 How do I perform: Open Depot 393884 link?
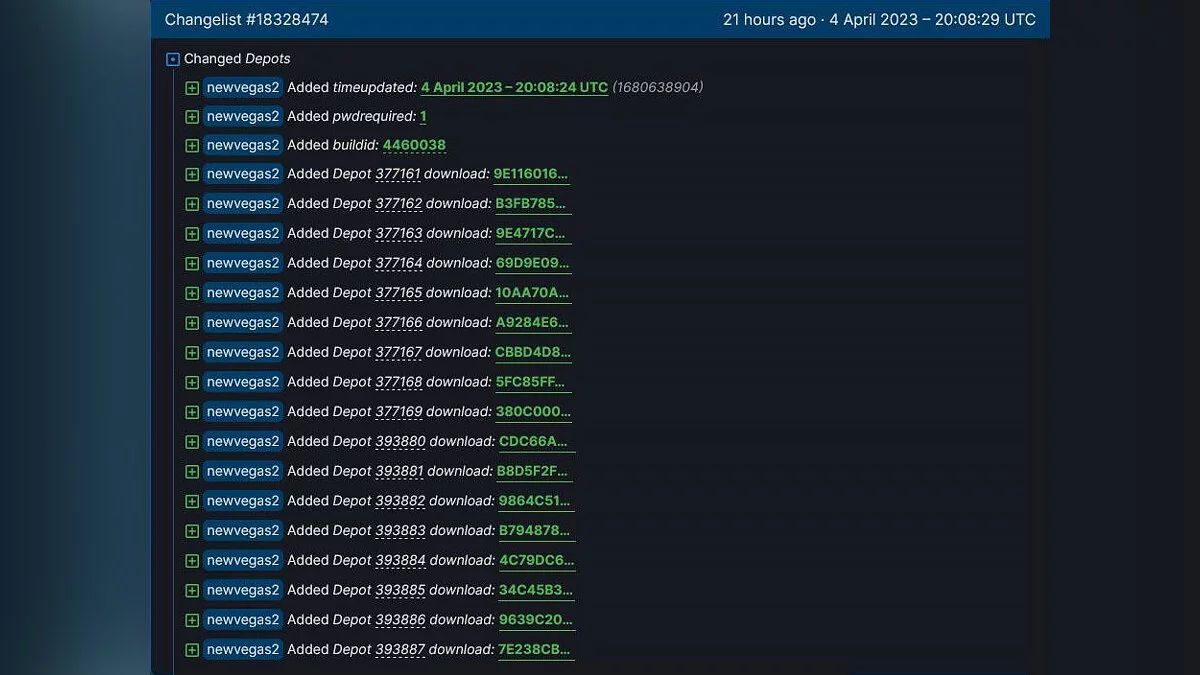click(400, 560)
